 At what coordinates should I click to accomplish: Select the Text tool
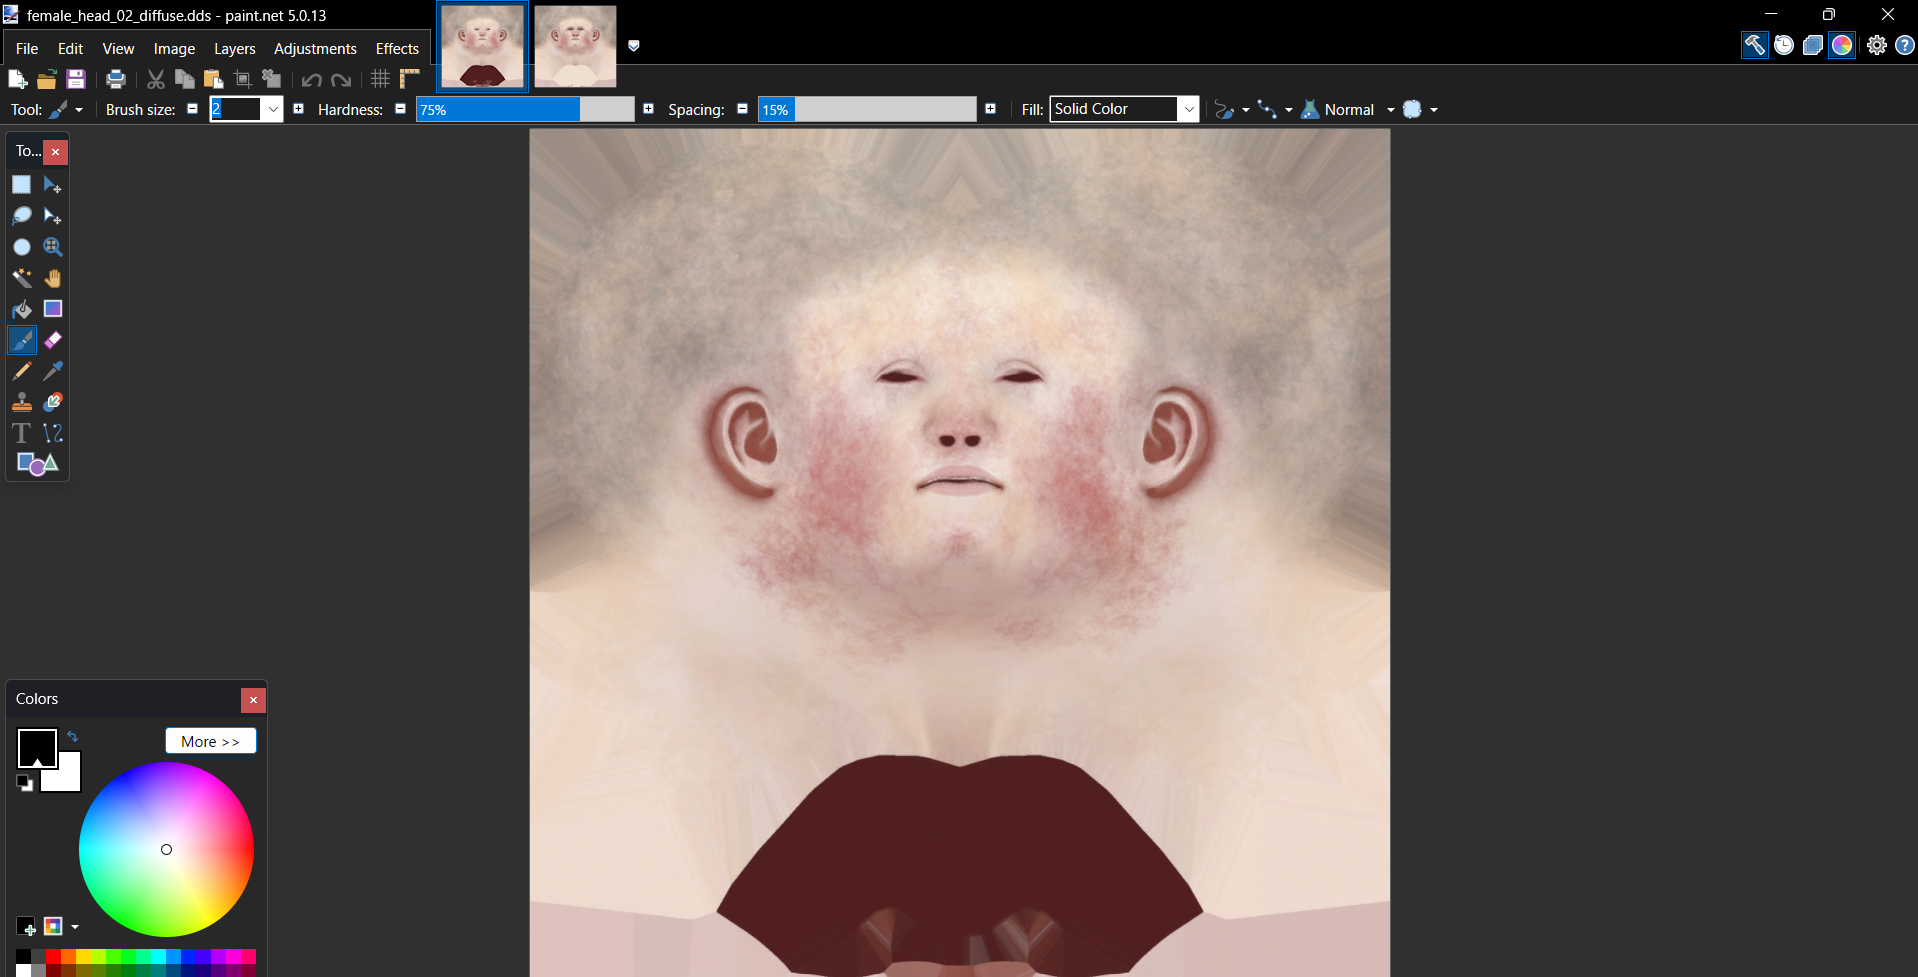point(22,433)
